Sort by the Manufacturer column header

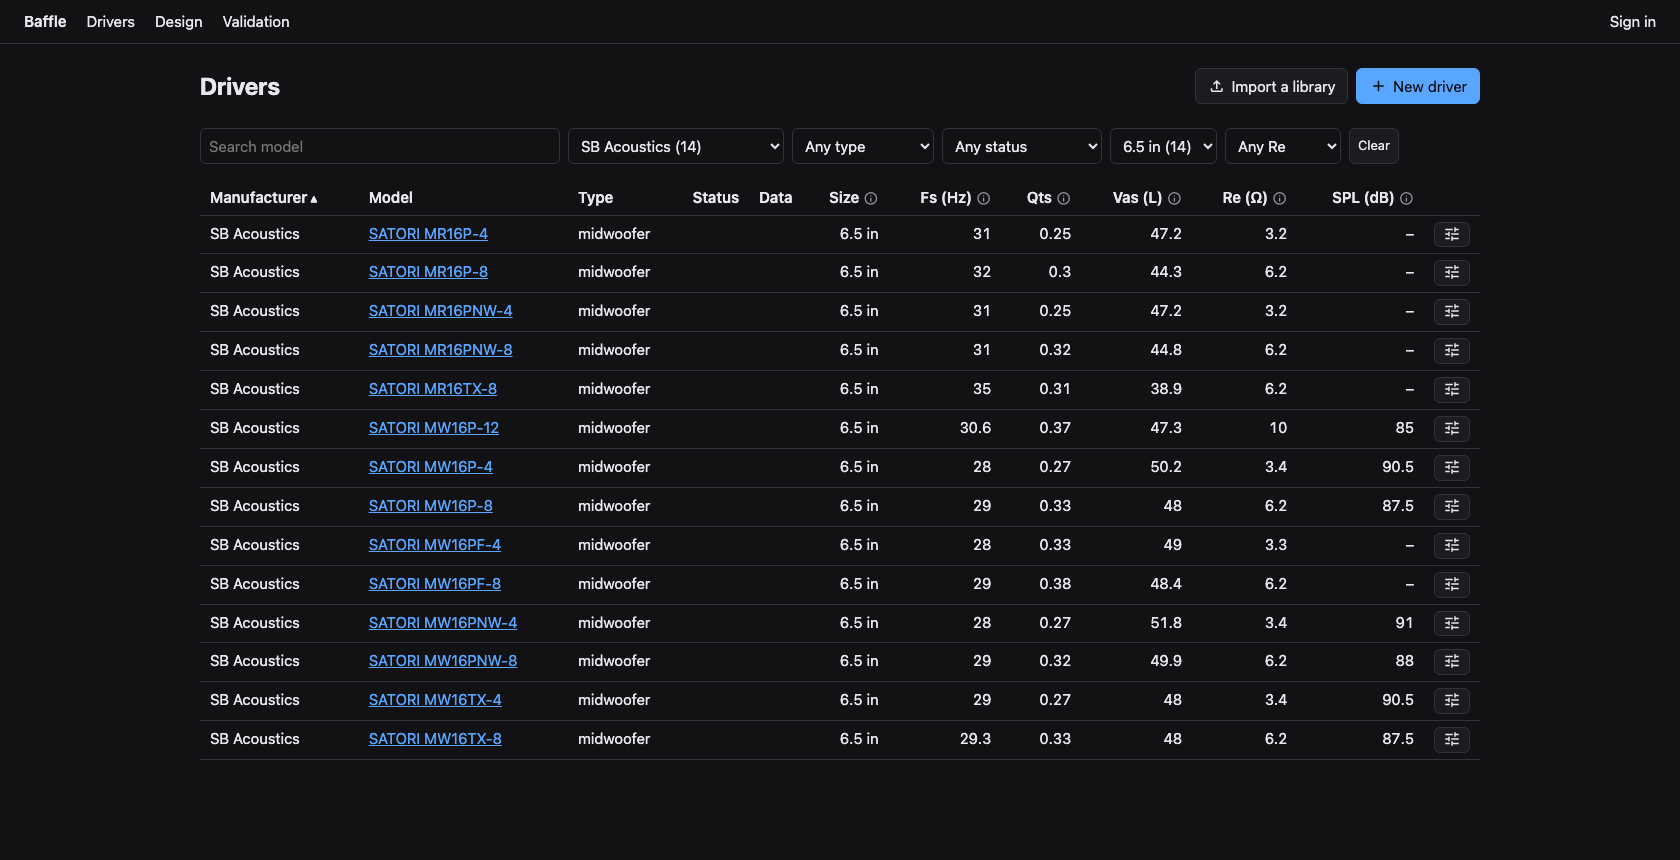264,198
